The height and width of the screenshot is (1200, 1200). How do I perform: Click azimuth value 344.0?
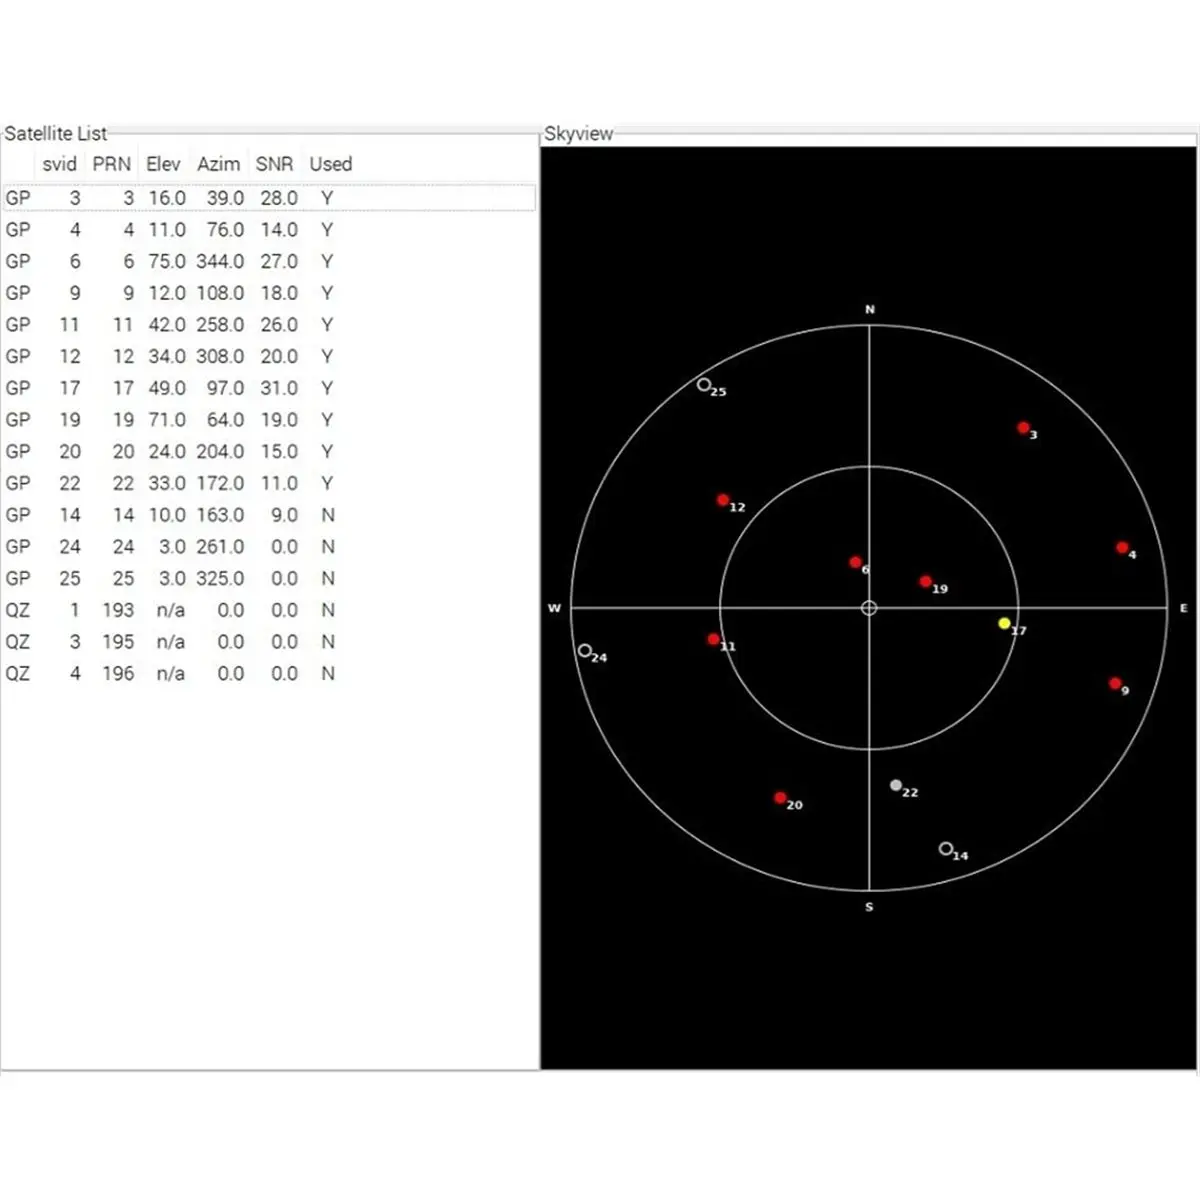[x=220, y=261]
